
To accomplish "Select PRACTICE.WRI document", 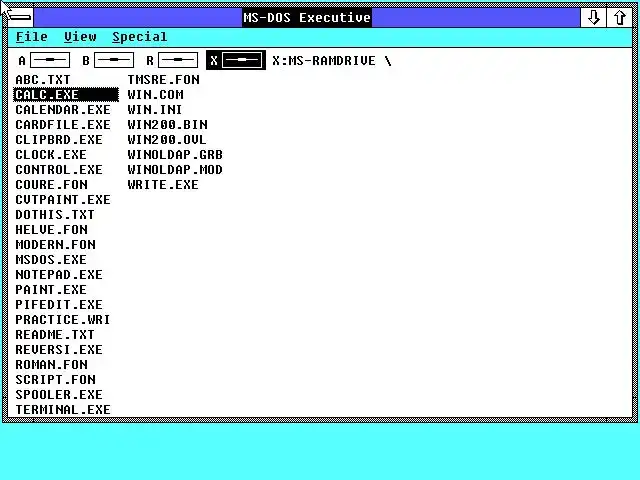I will [63, 320].
